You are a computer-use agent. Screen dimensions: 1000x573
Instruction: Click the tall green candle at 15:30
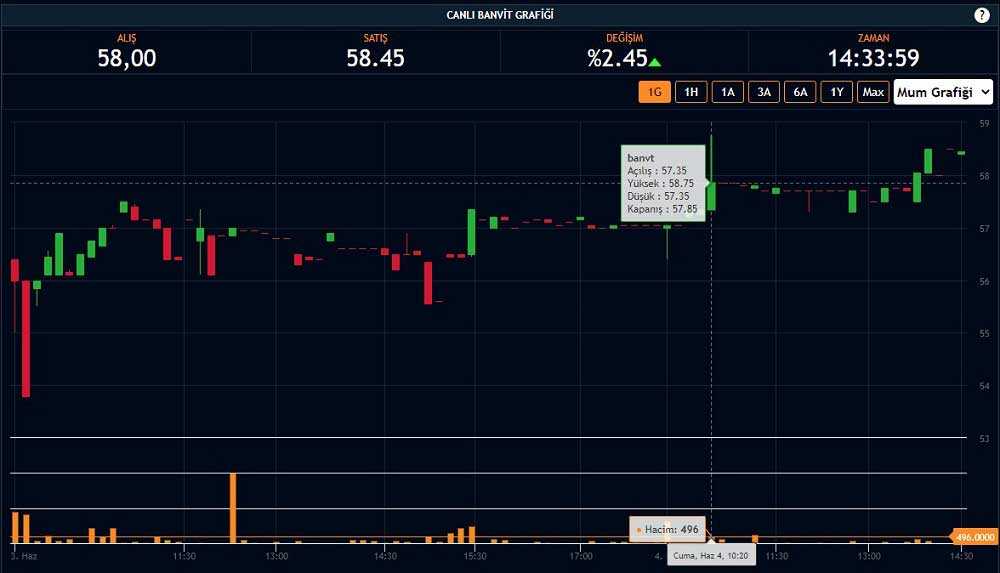(471, 232)
